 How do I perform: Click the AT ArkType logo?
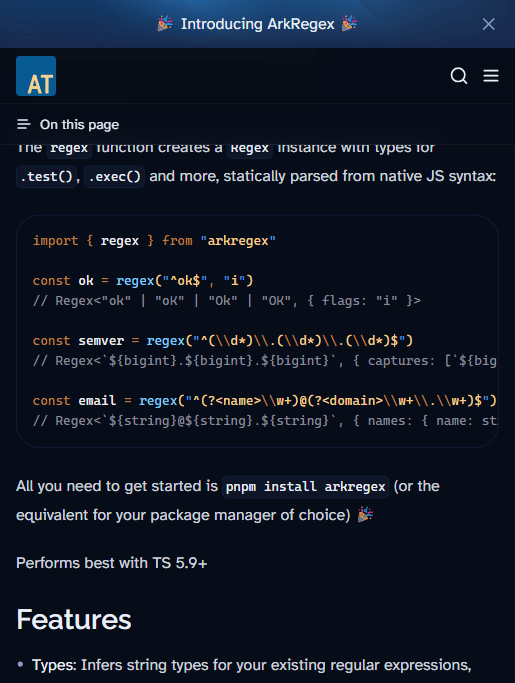point(36,76)
